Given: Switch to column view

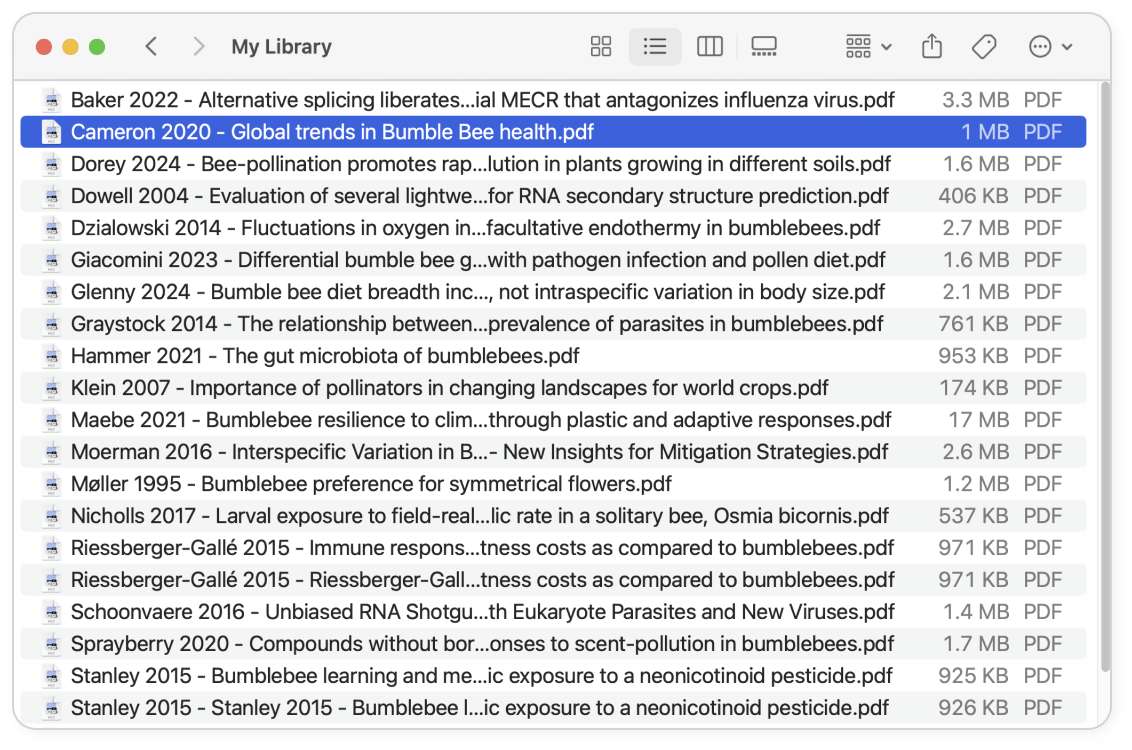Looking at the screenshot, I should point(710,47).
